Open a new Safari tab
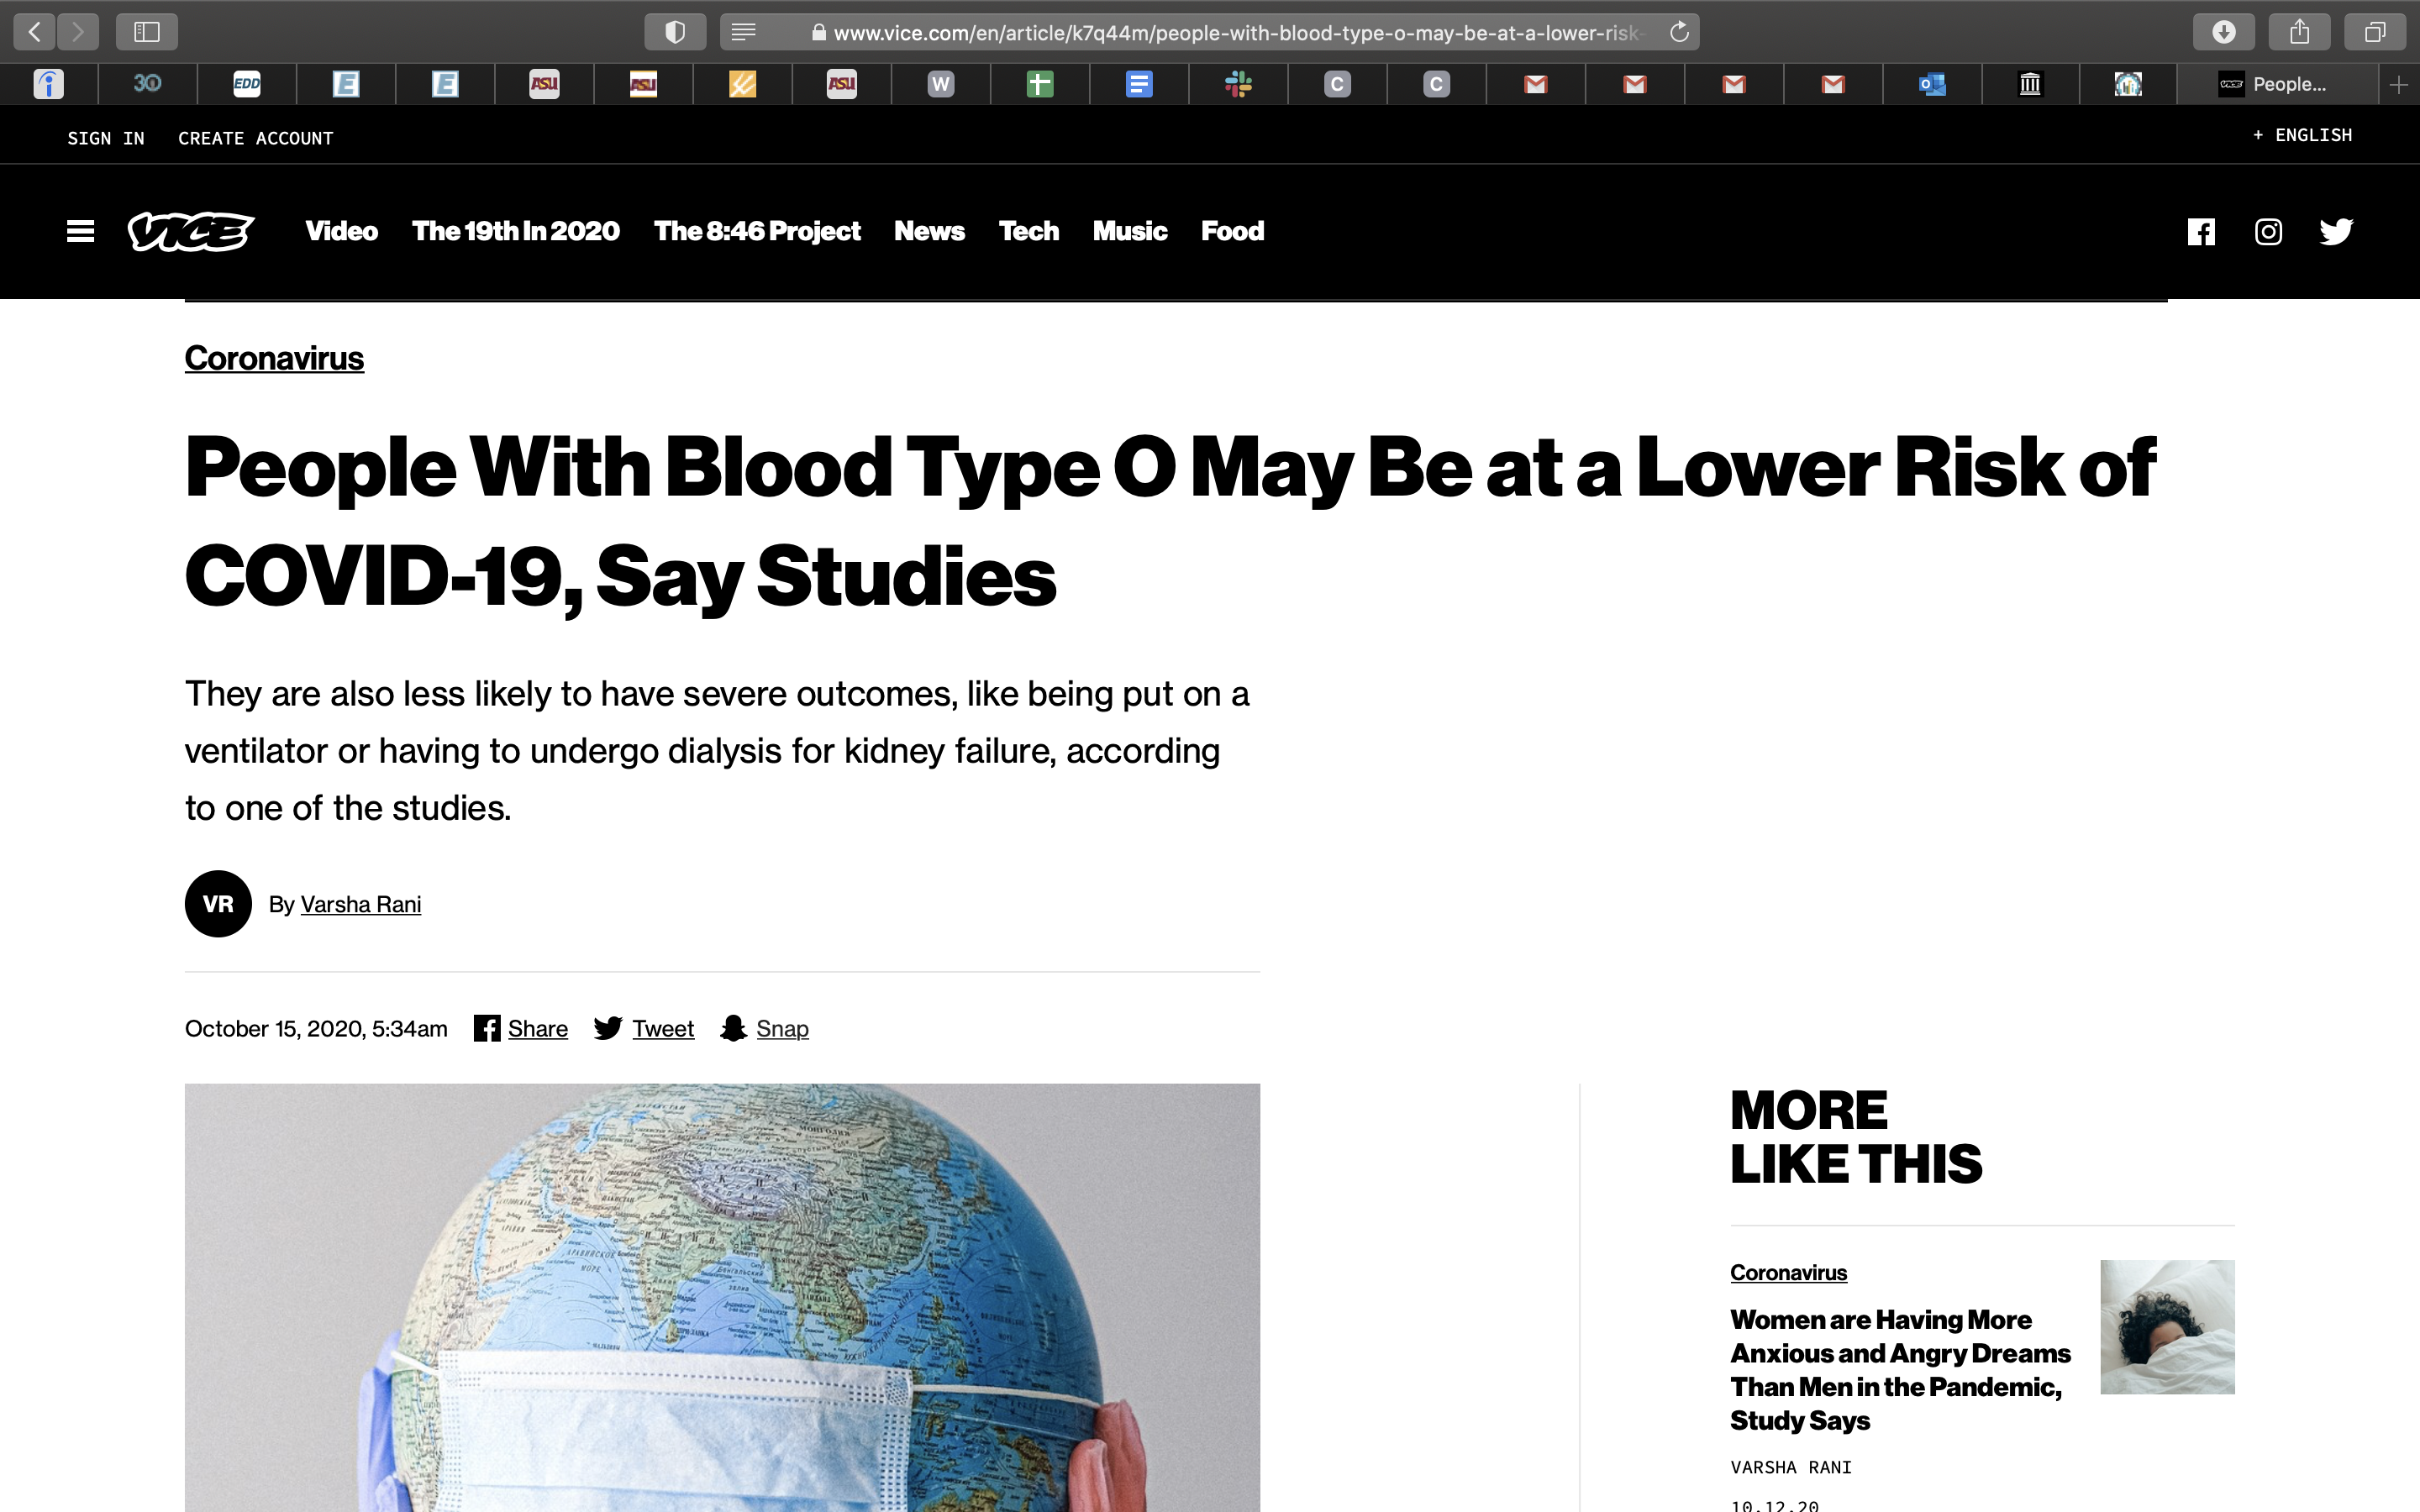Image resolution: width=2420 pixels, height=1512 pixels. point(2398,85)
